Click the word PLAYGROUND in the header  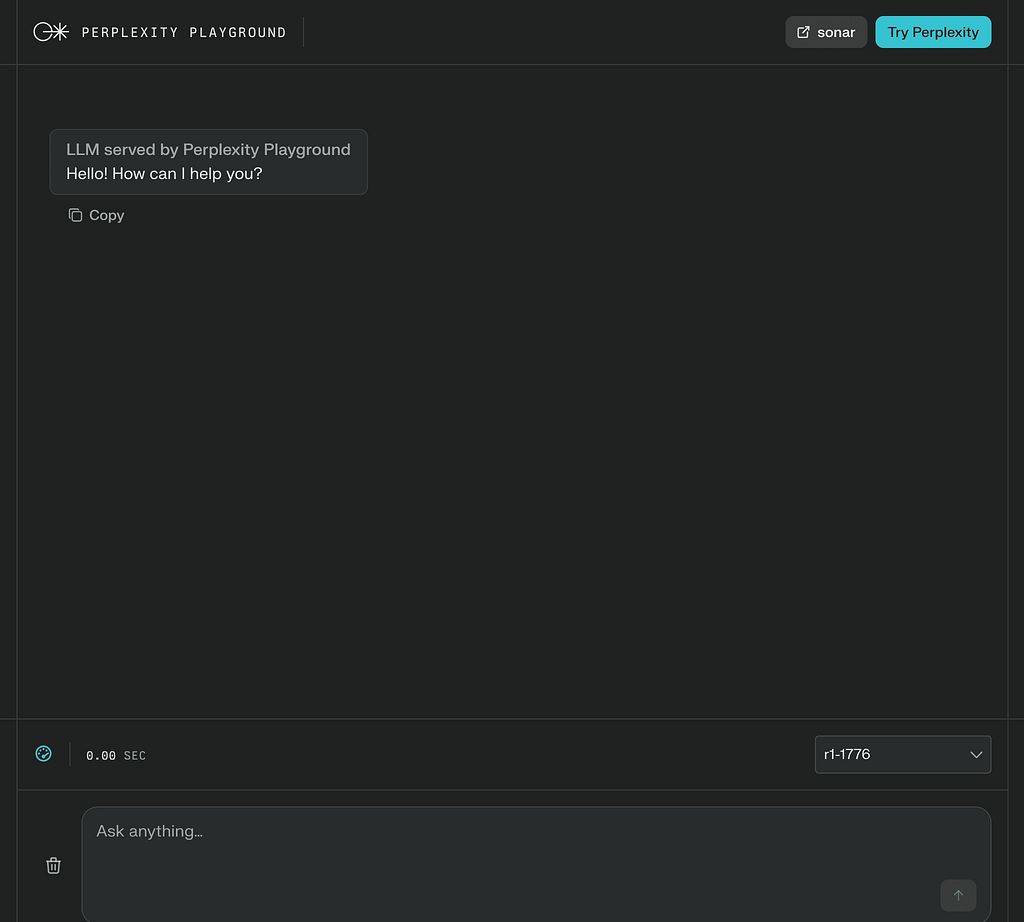point(237,33)
